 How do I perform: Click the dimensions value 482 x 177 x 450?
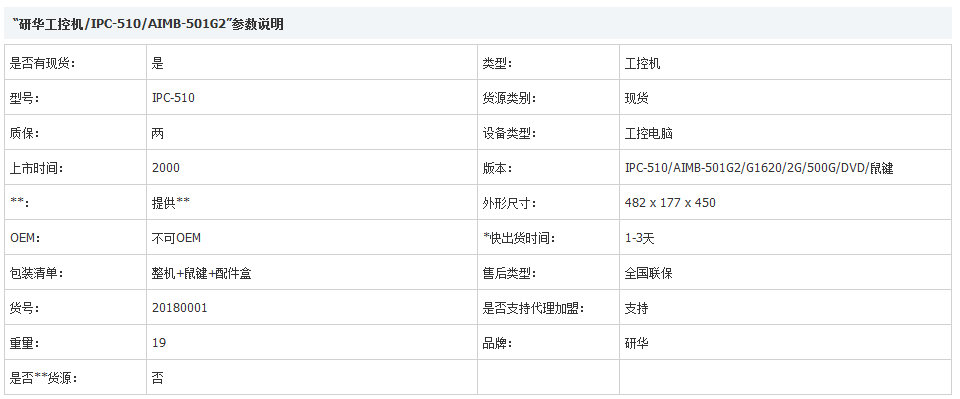point(670,203)
